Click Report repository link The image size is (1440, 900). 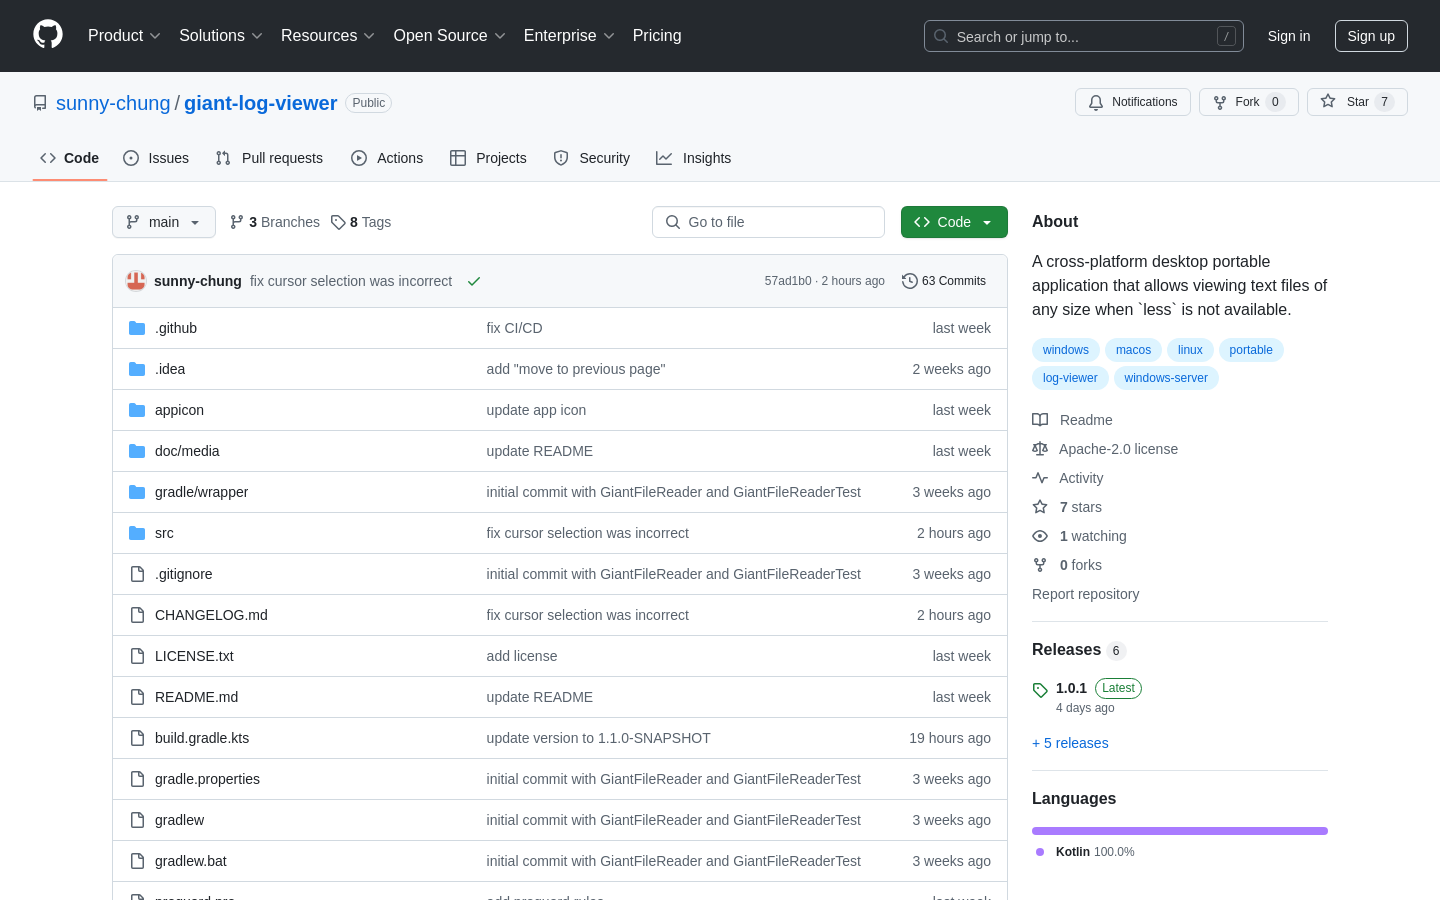click(1085, 594)
